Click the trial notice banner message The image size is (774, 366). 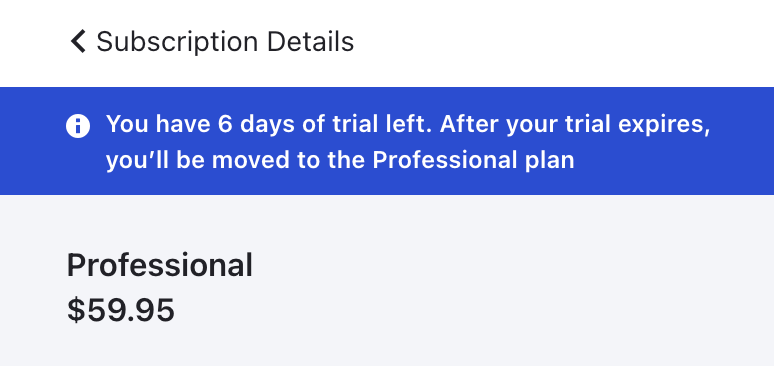pos(408,142)
